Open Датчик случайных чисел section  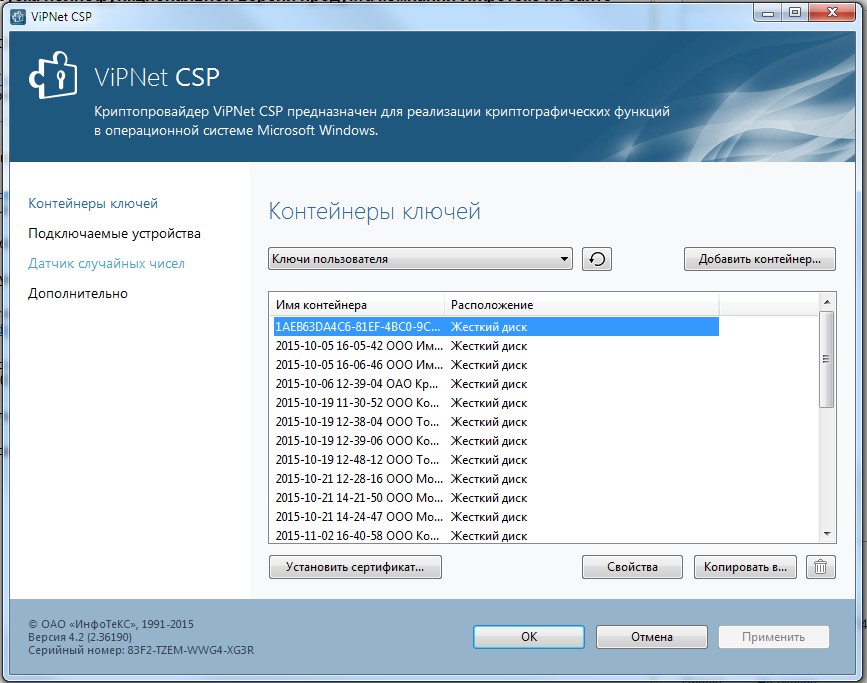(x=106, y=264)
